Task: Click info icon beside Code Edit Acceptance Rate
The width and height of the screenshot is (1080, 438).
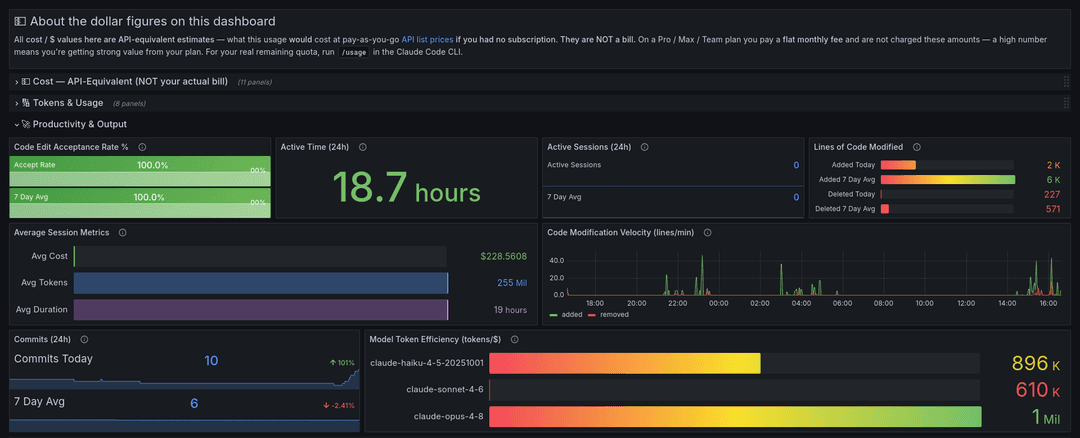Action: click(x=142, y=147)
